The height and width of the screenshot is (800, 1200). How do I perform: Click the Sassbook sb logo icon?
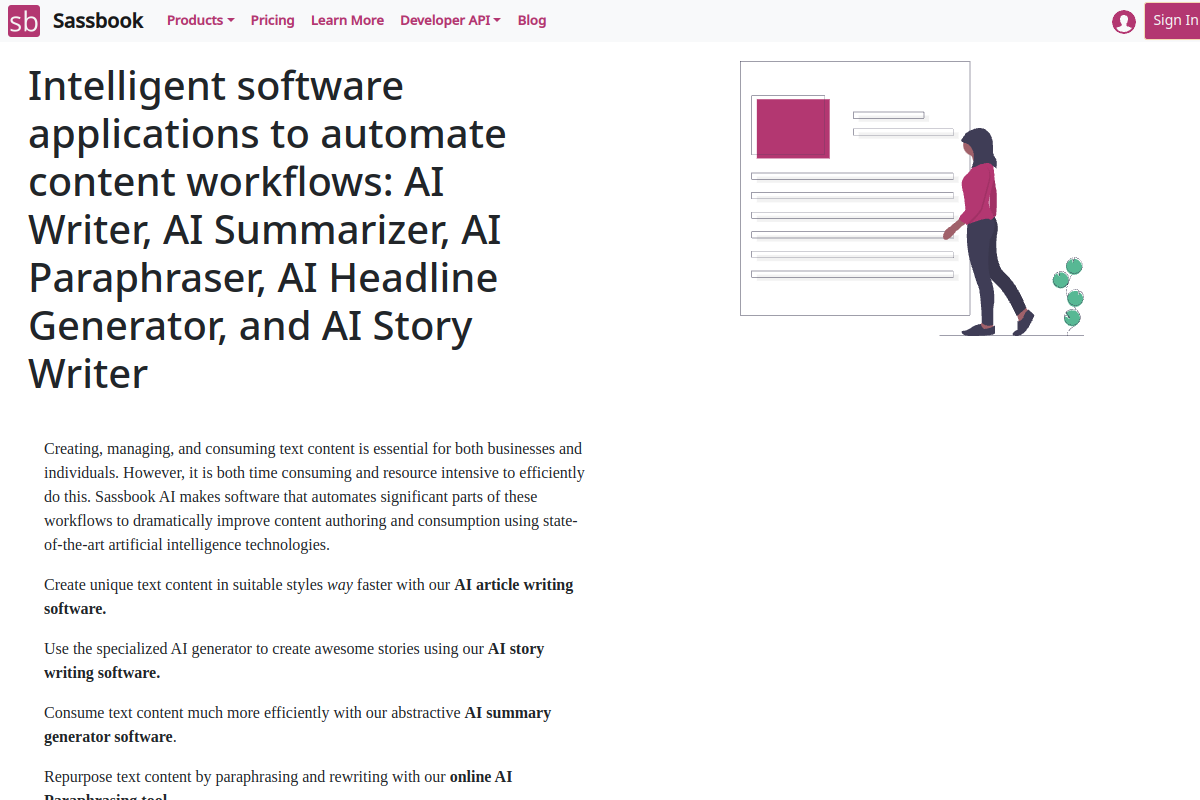(24, 20)
